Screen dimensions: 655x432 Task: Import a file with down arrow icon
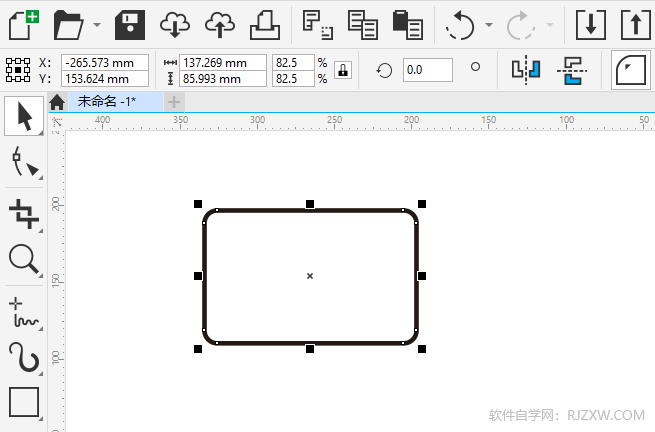(591, 25)
